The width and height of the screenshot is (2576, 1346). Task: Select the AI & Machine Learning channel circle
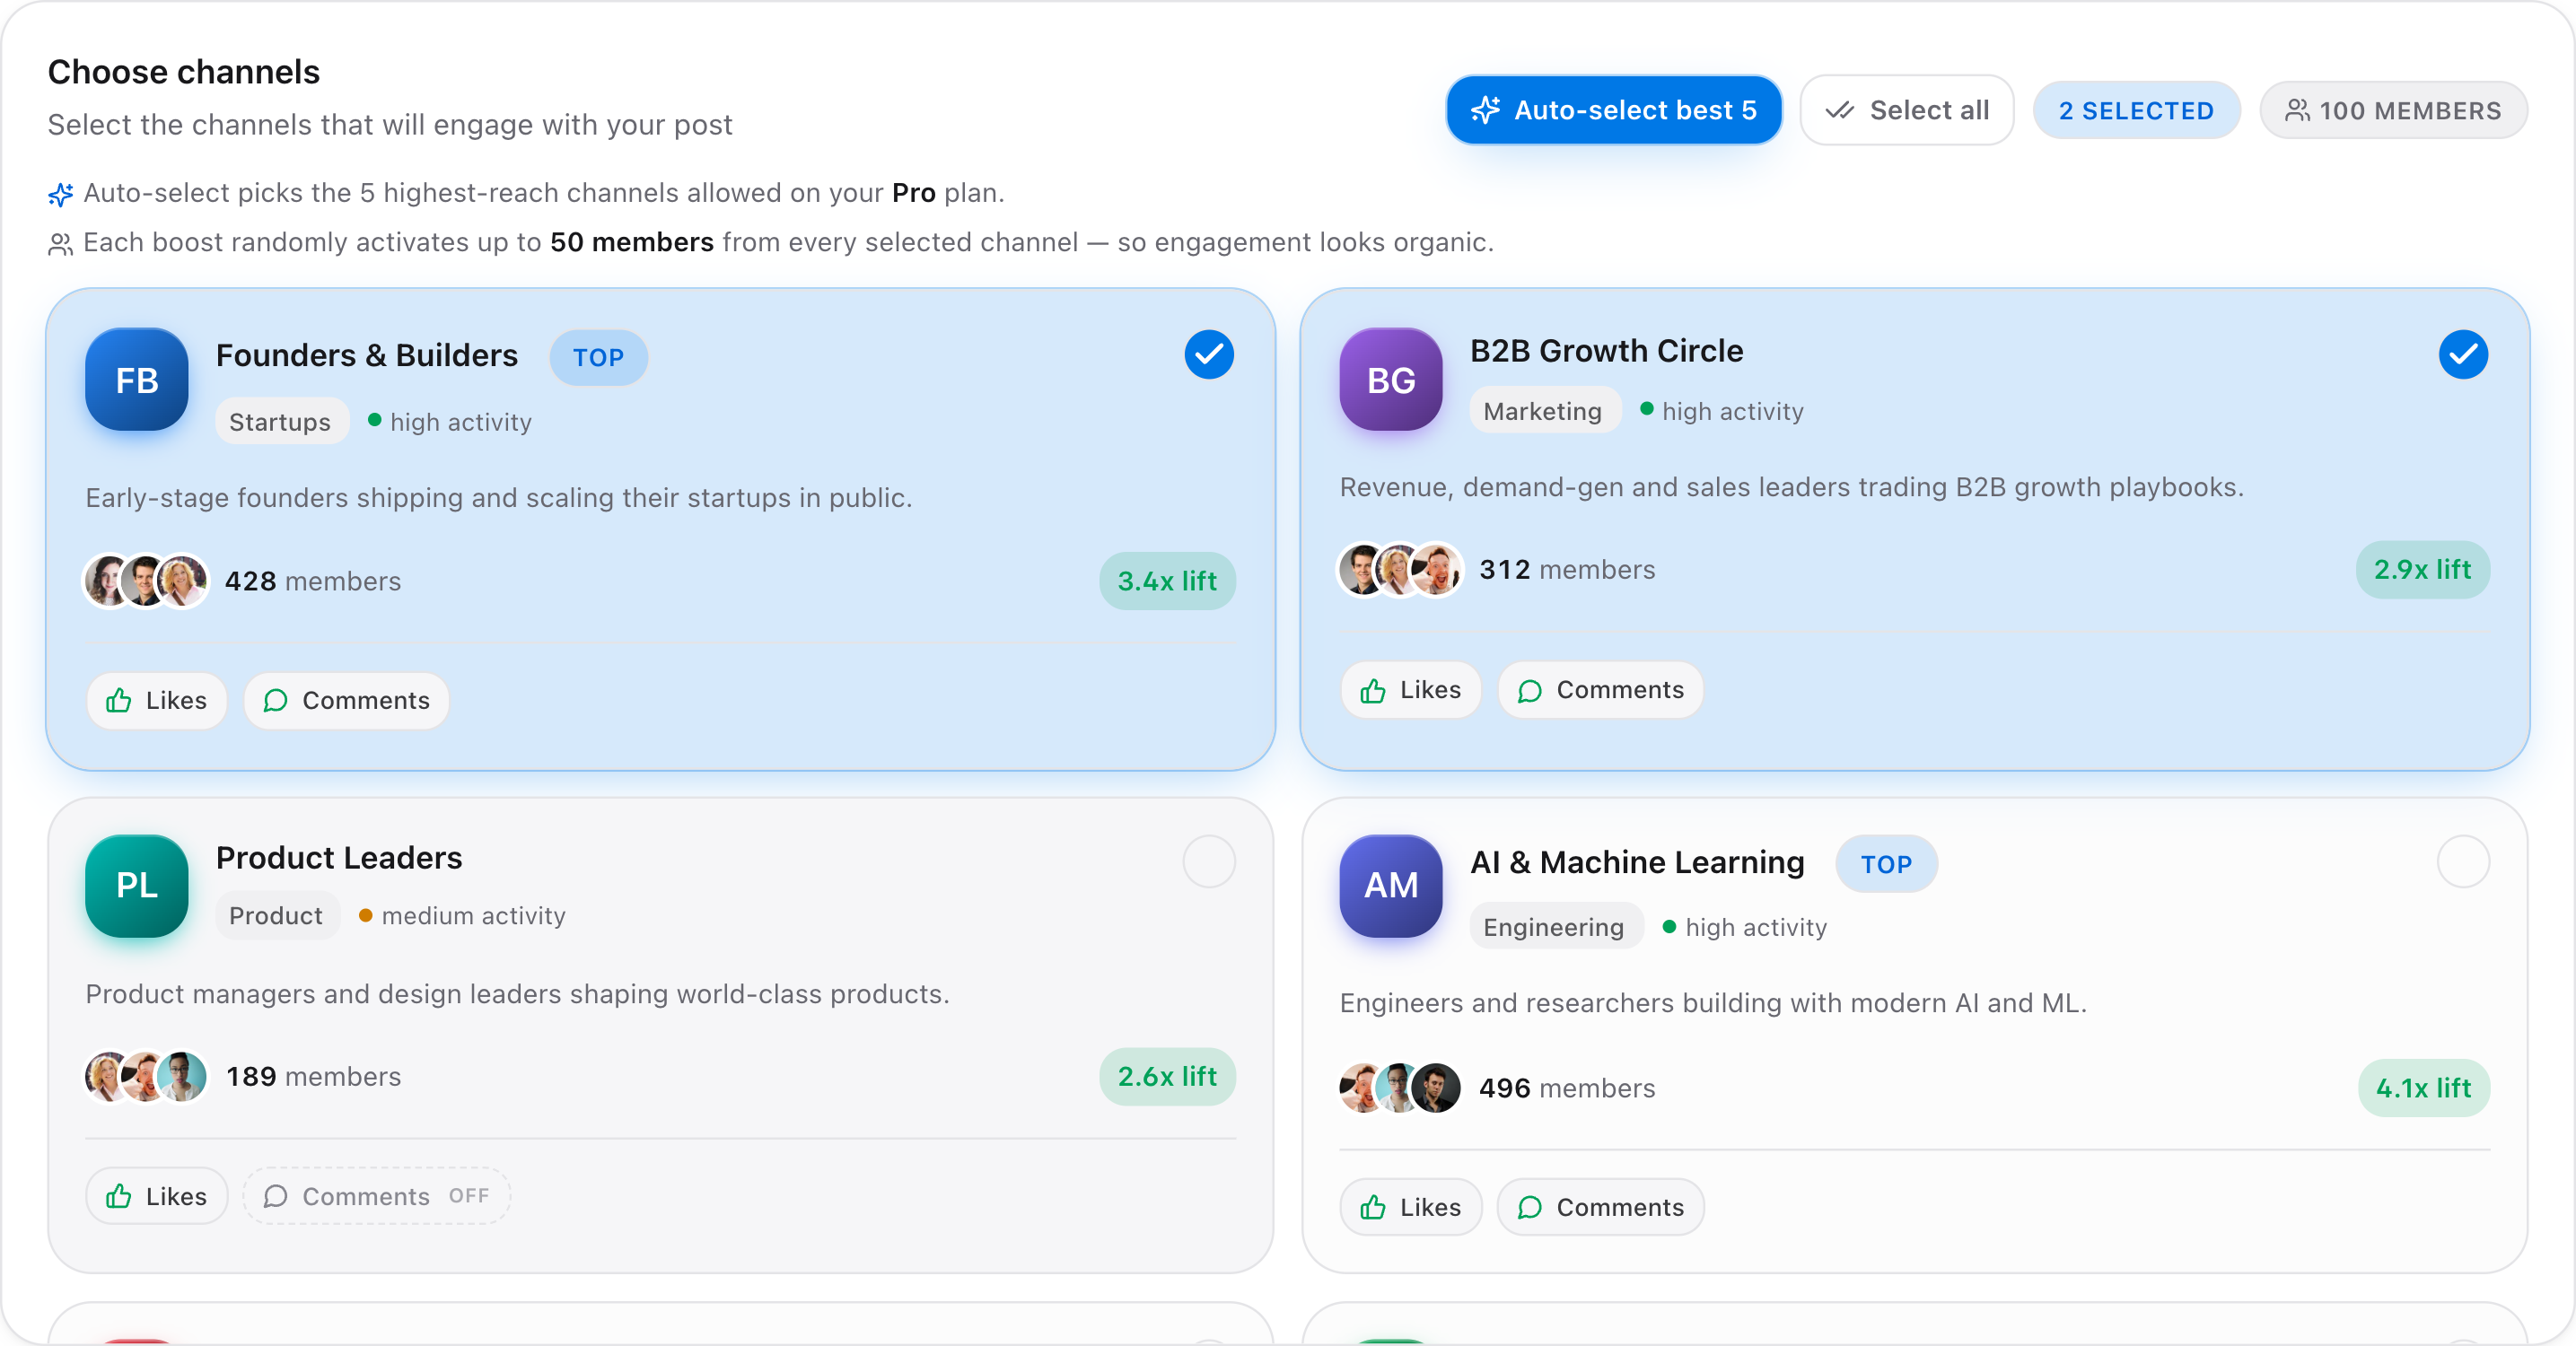coord(2462,861)
